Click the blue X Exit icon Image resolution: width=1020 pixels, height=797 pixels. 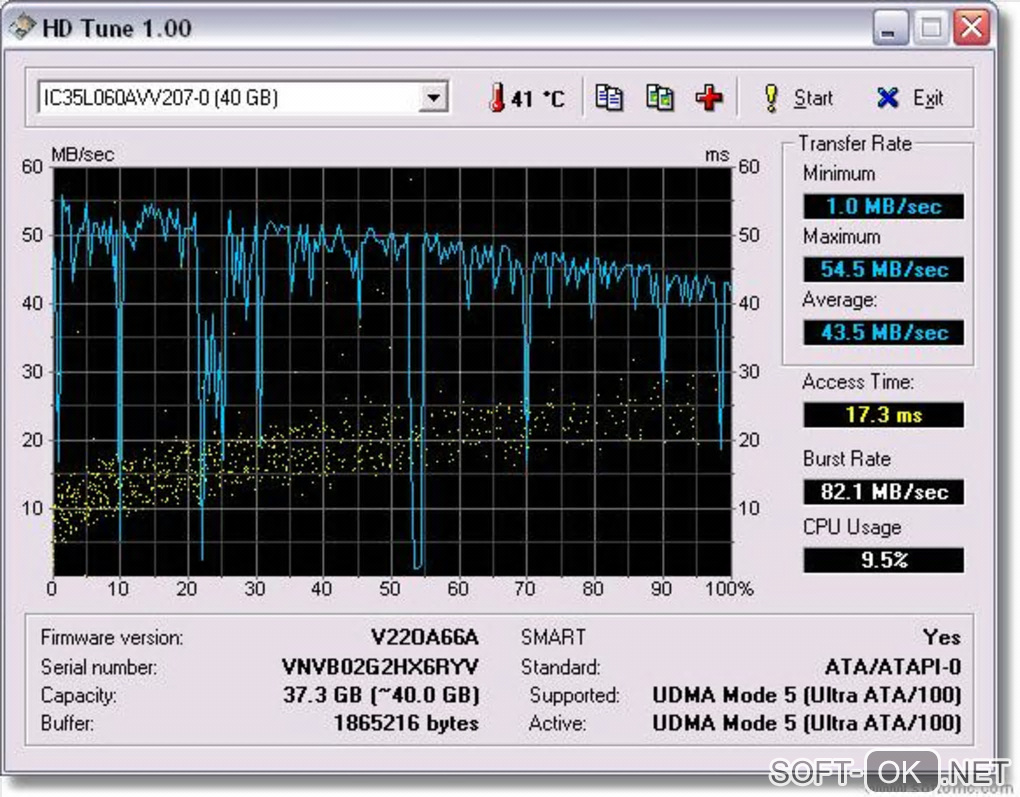tap(887, 98)
